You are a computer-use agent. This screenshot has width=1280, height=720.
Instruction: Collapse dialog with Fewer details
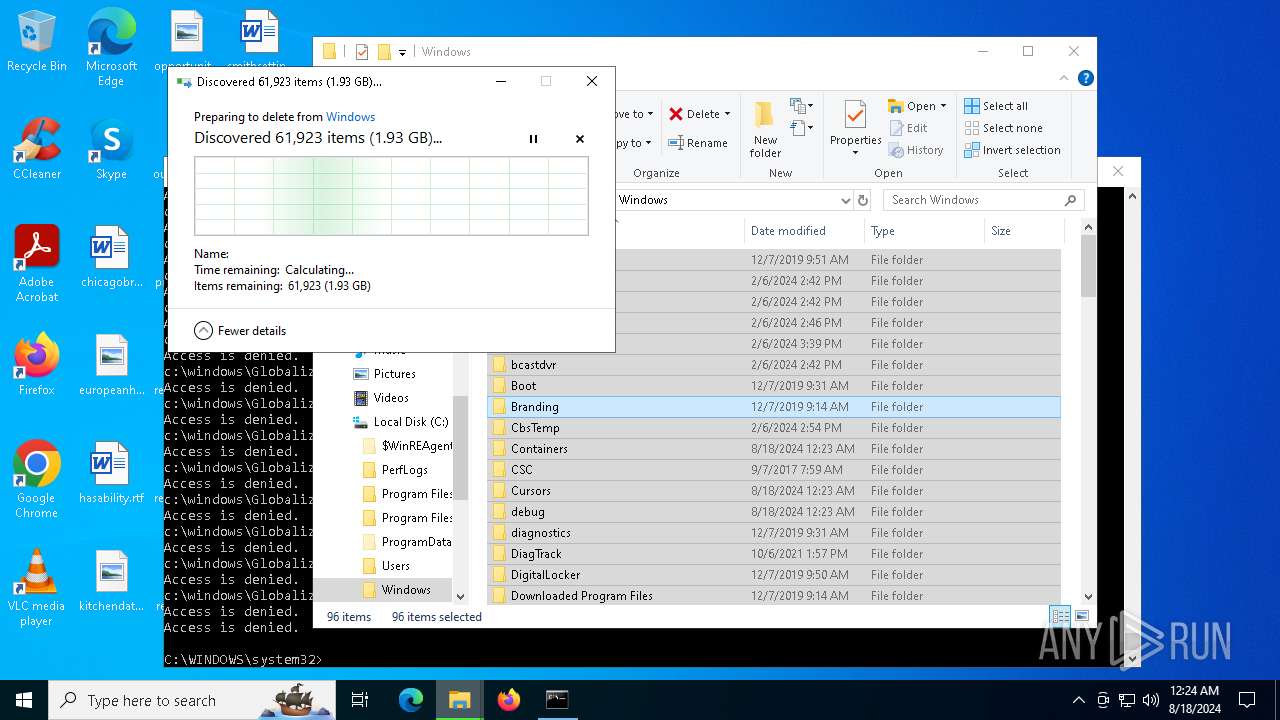point(240,330)
